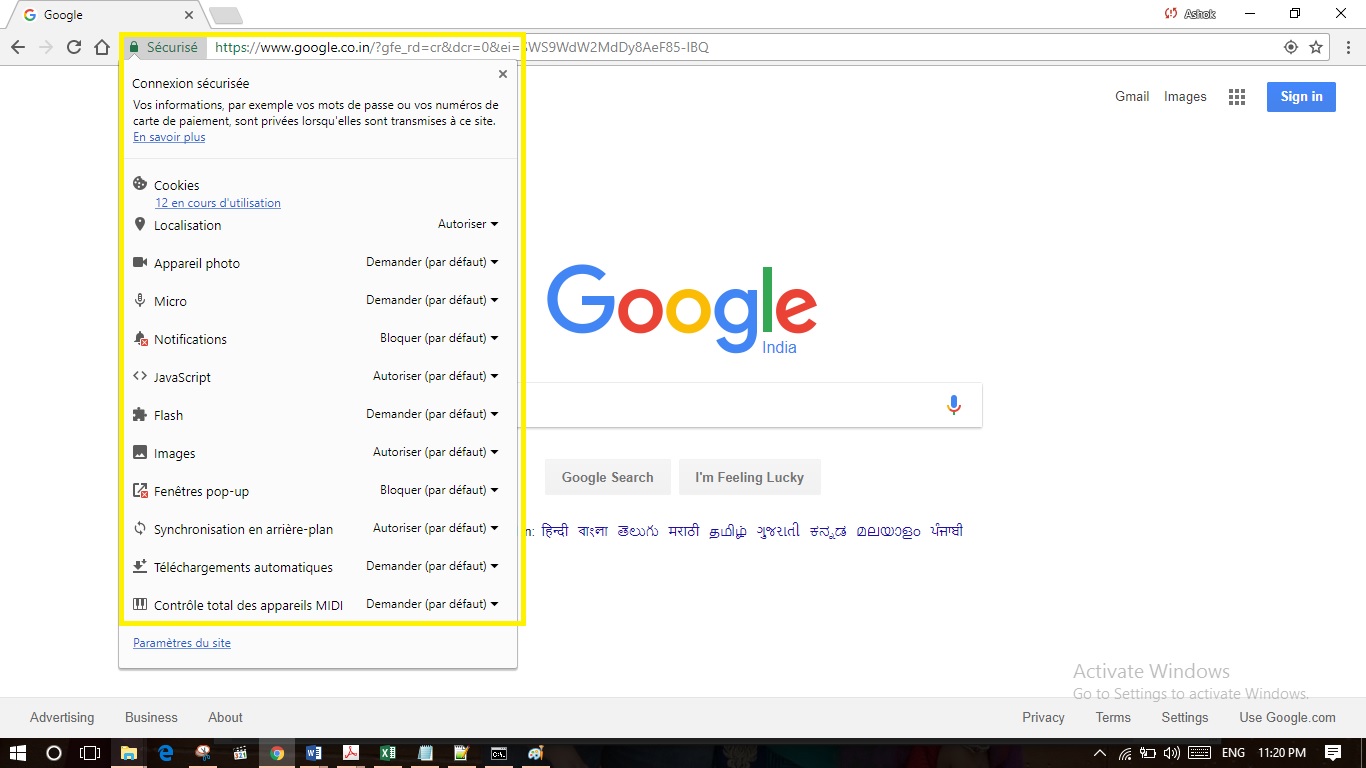Click the address bar URL
This screenshot has width=1366, height=768.
point(460,47)
